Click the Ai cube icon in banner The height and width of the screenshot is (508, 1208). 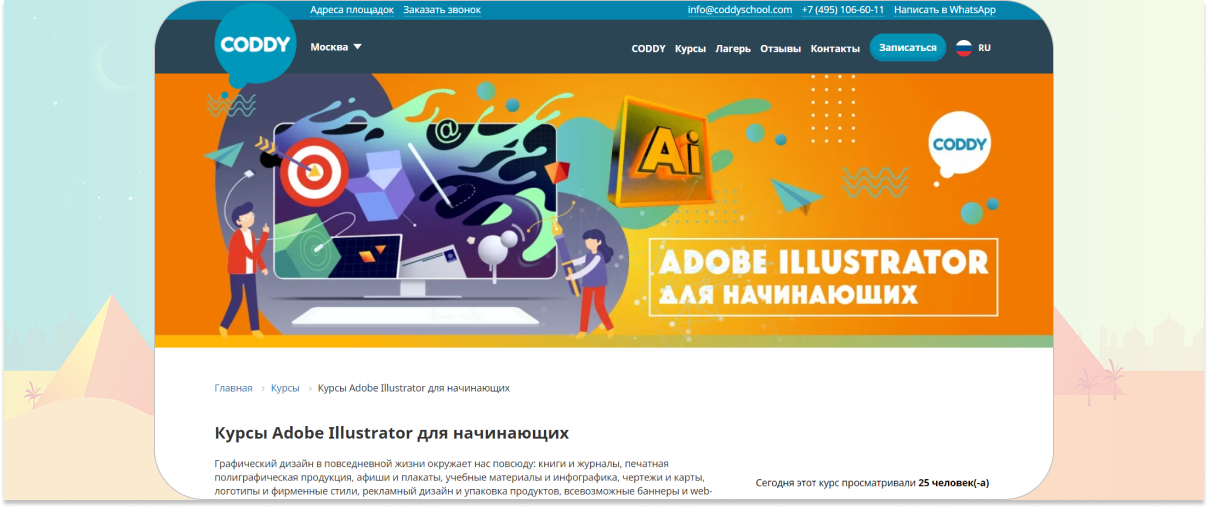pyautogui.click(x=664, y=150)
